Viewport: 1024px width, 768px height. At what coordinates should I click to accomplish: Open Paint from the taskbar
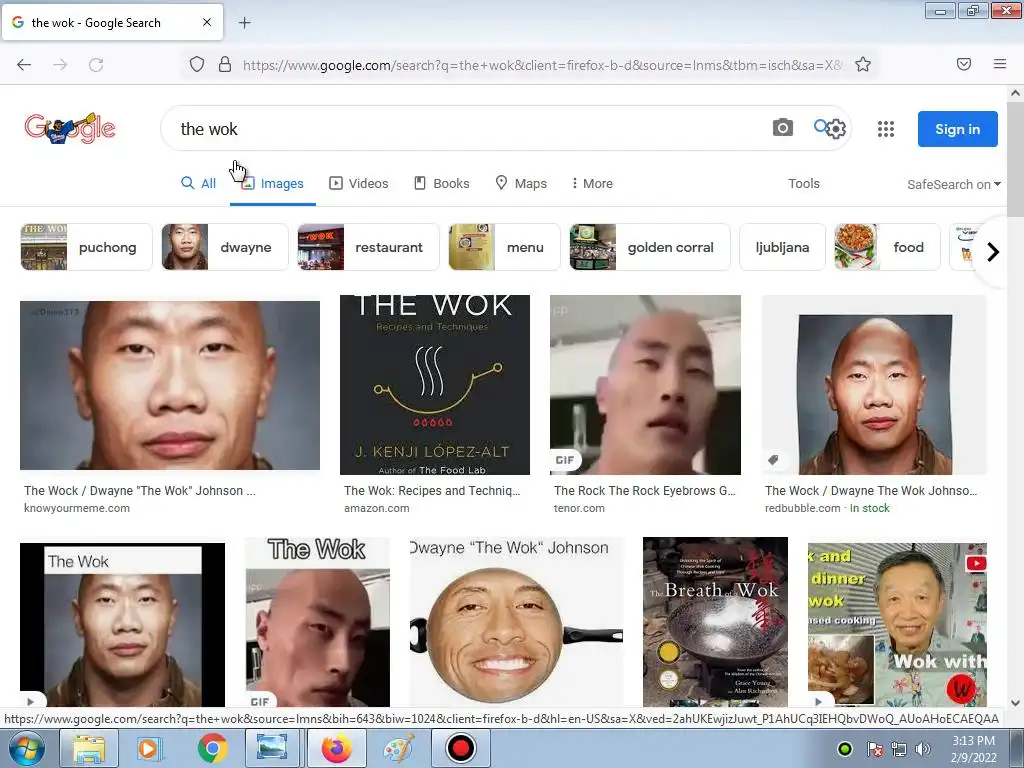[398, 748]
